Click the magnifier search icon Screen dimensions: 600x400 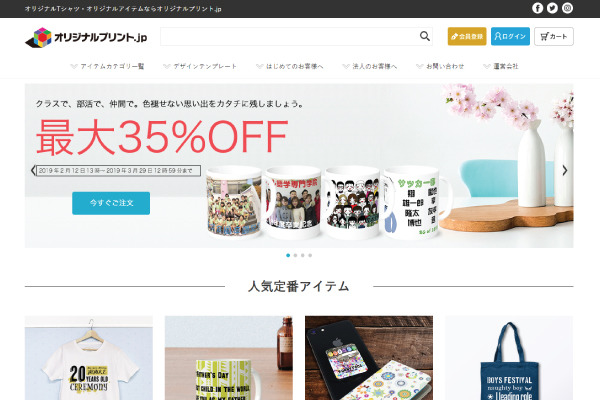[x=425, y=36]
